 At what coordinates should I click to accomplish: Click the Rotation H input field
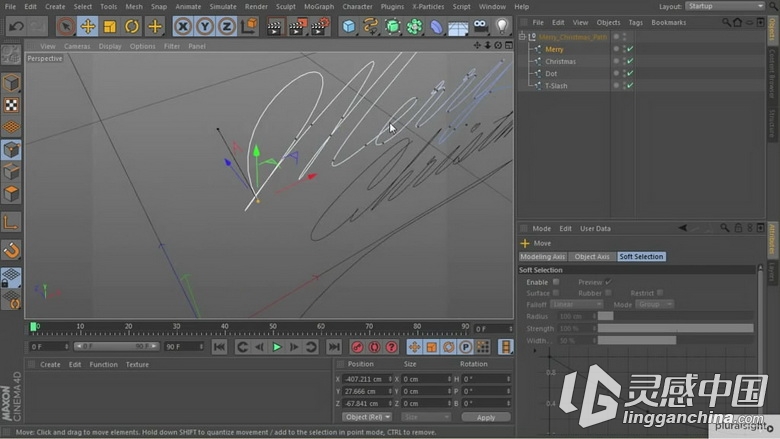coord(486,379)
